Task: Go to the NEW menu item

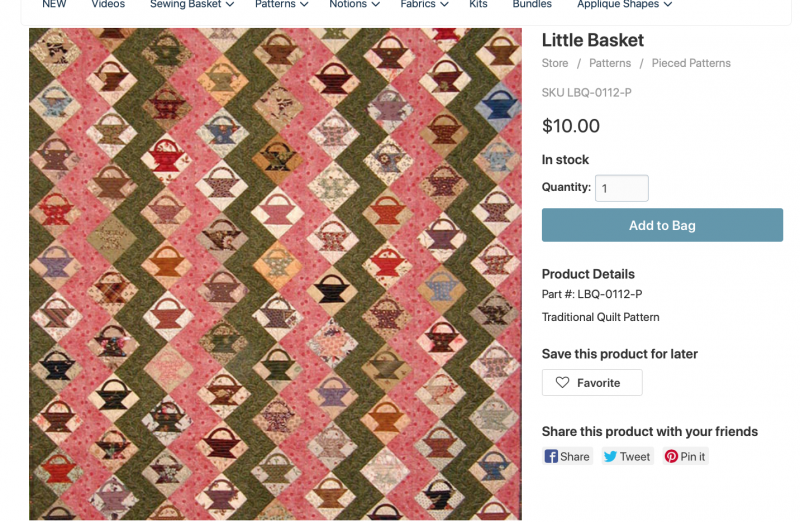Action: point(54,5)
